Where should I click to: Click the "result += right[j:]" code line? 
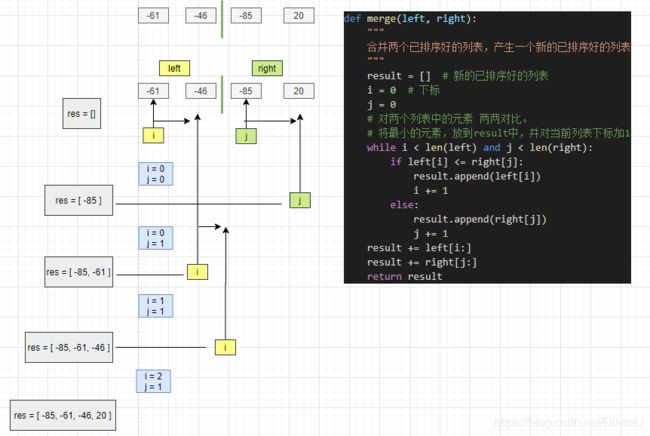click(422, 262)
